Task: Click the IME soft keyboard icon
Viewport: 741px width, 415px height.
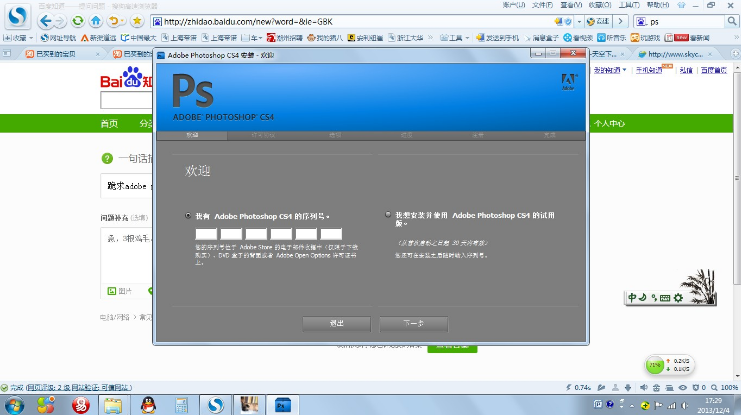Action: pos(665,298)
